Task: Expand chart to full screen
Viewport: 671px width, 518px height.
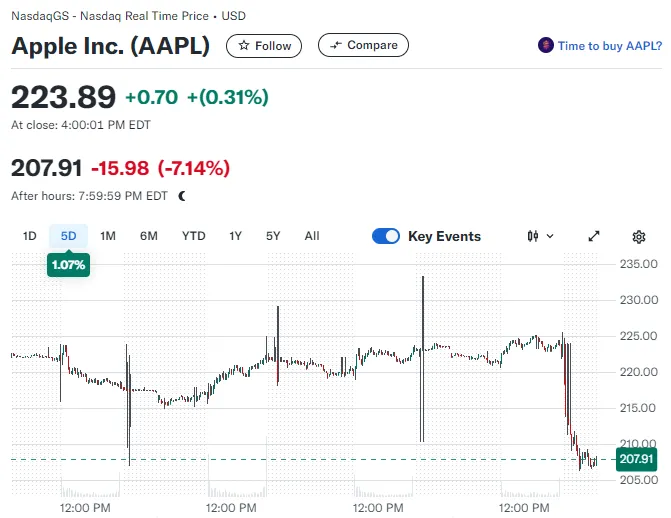Action: pos(594,237)
